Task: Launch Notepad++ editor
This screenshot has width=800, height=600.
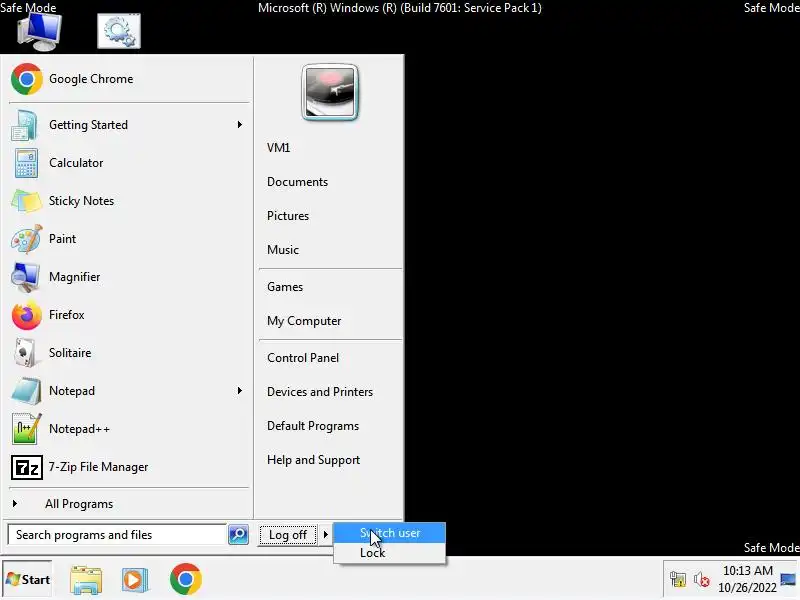Action: [128, 429]
